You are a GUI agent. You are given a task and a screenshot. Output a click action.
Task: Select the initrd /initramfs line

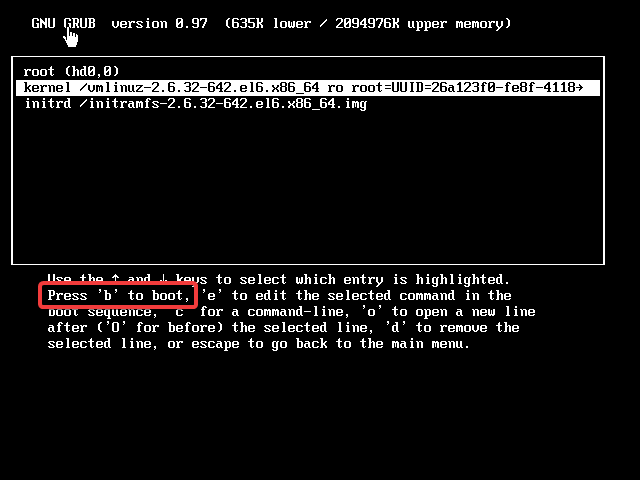[196, 104]
